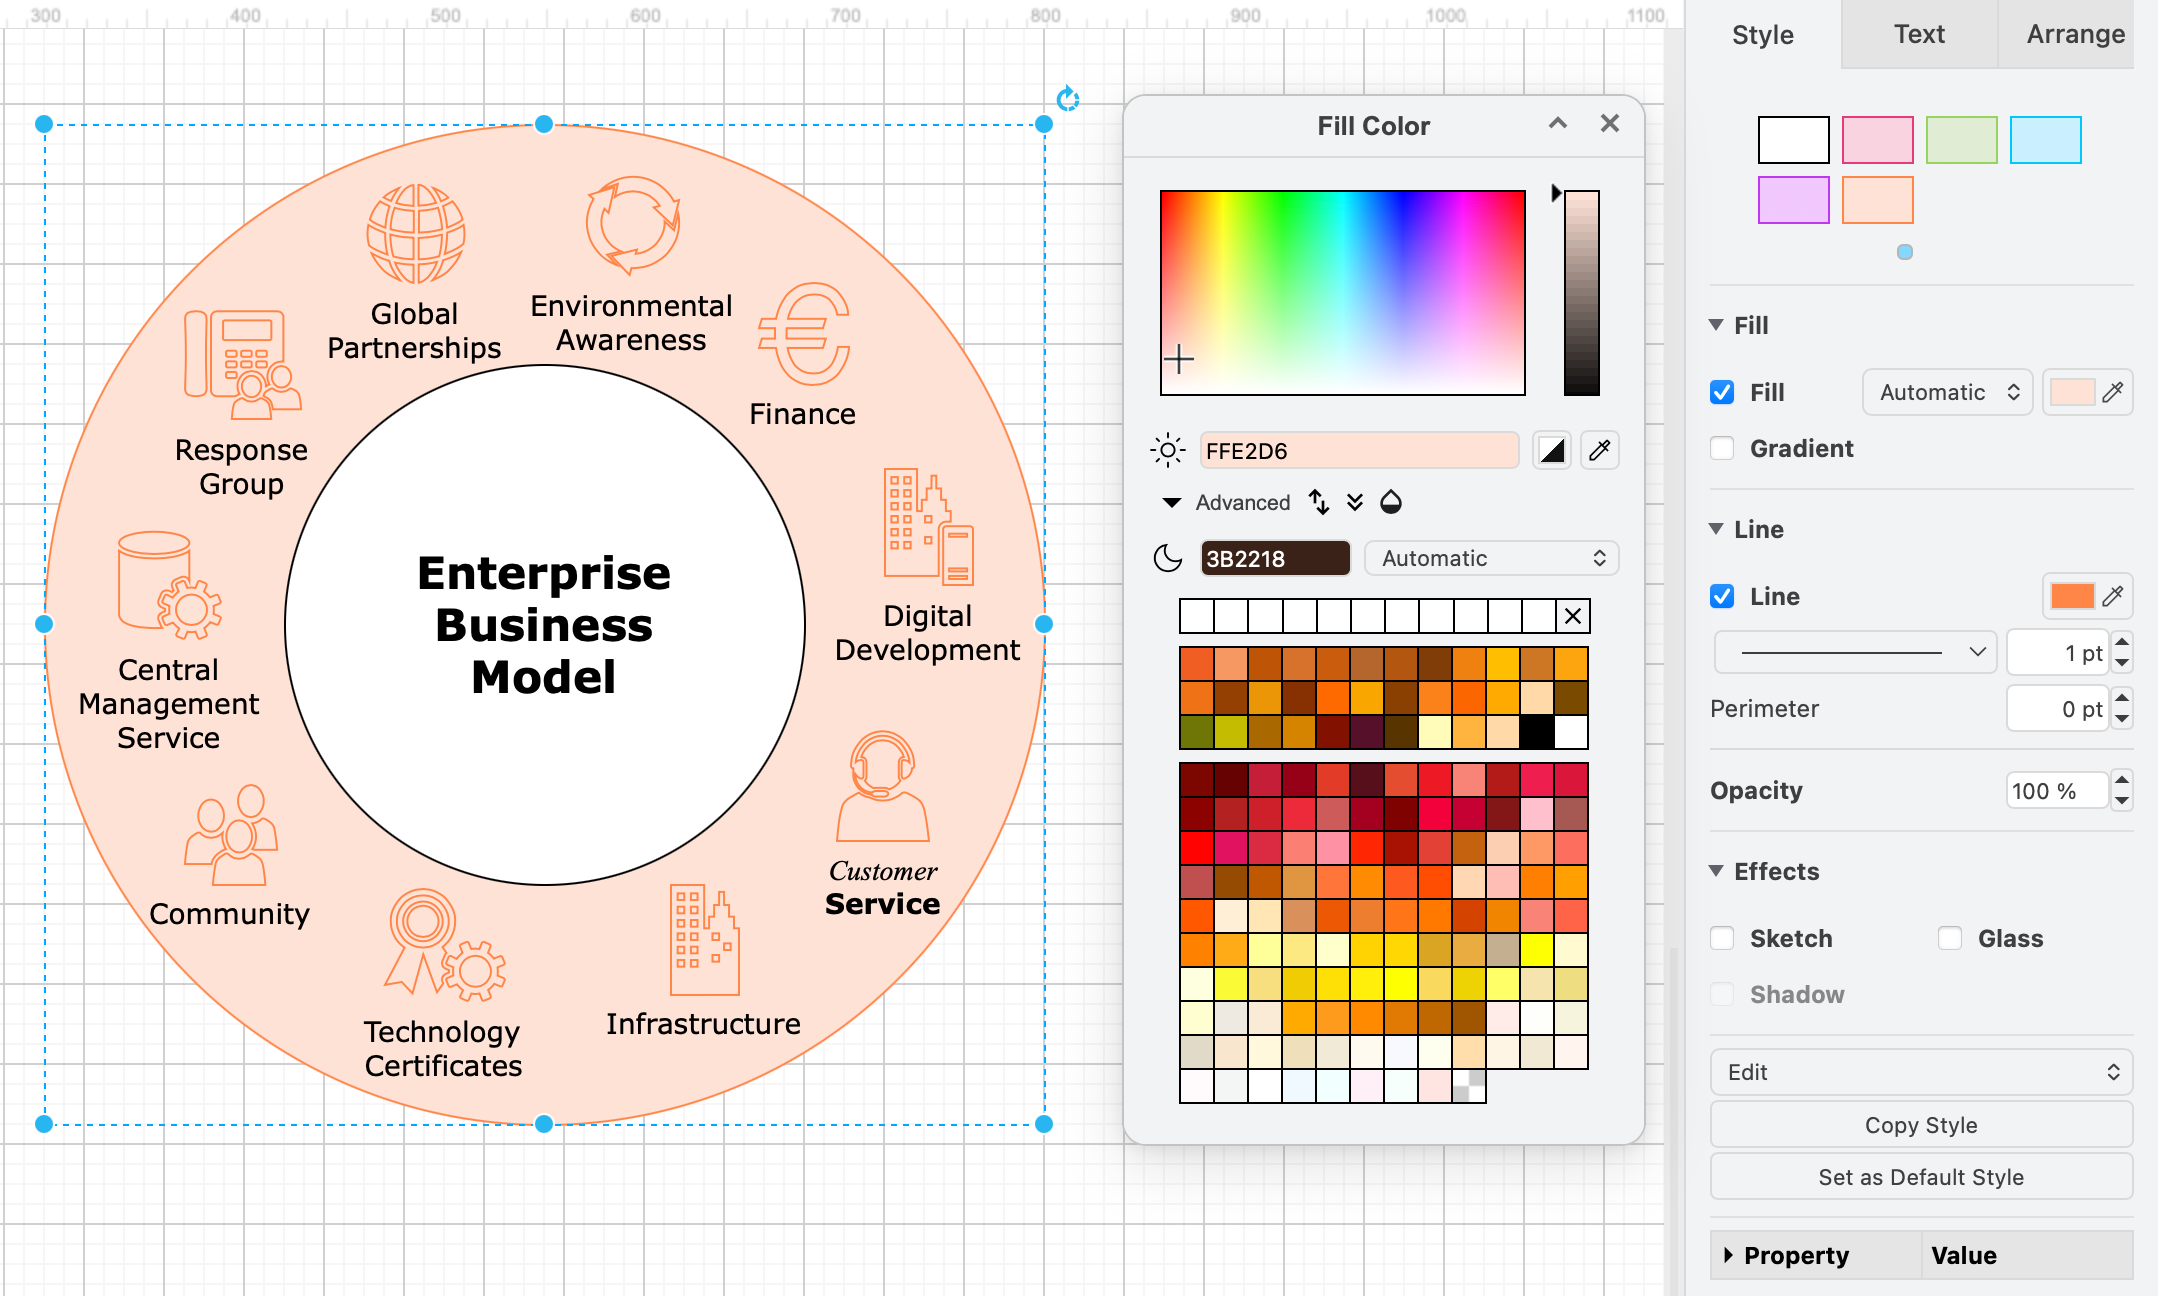This screenshot has width=2158, height=1296.
Task: Increase line width with stepper up arrow
Action: (x=2122, y=642)
